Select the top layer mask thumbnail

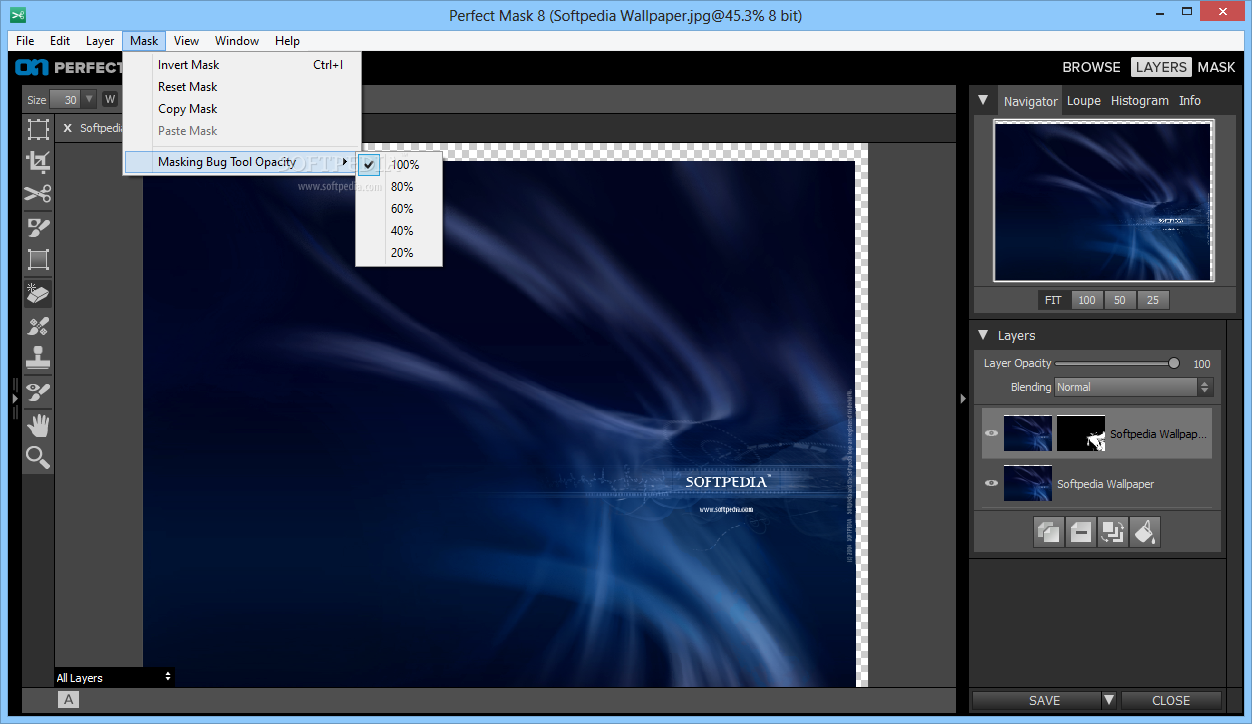click(x=1081, y=433)
